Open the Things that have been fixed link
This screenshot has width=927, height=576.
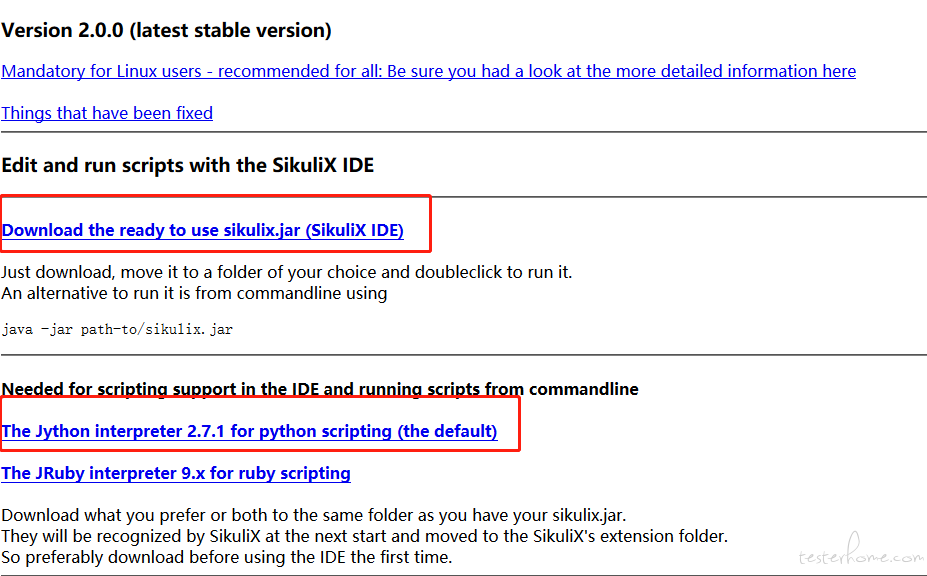pos(107,113)
